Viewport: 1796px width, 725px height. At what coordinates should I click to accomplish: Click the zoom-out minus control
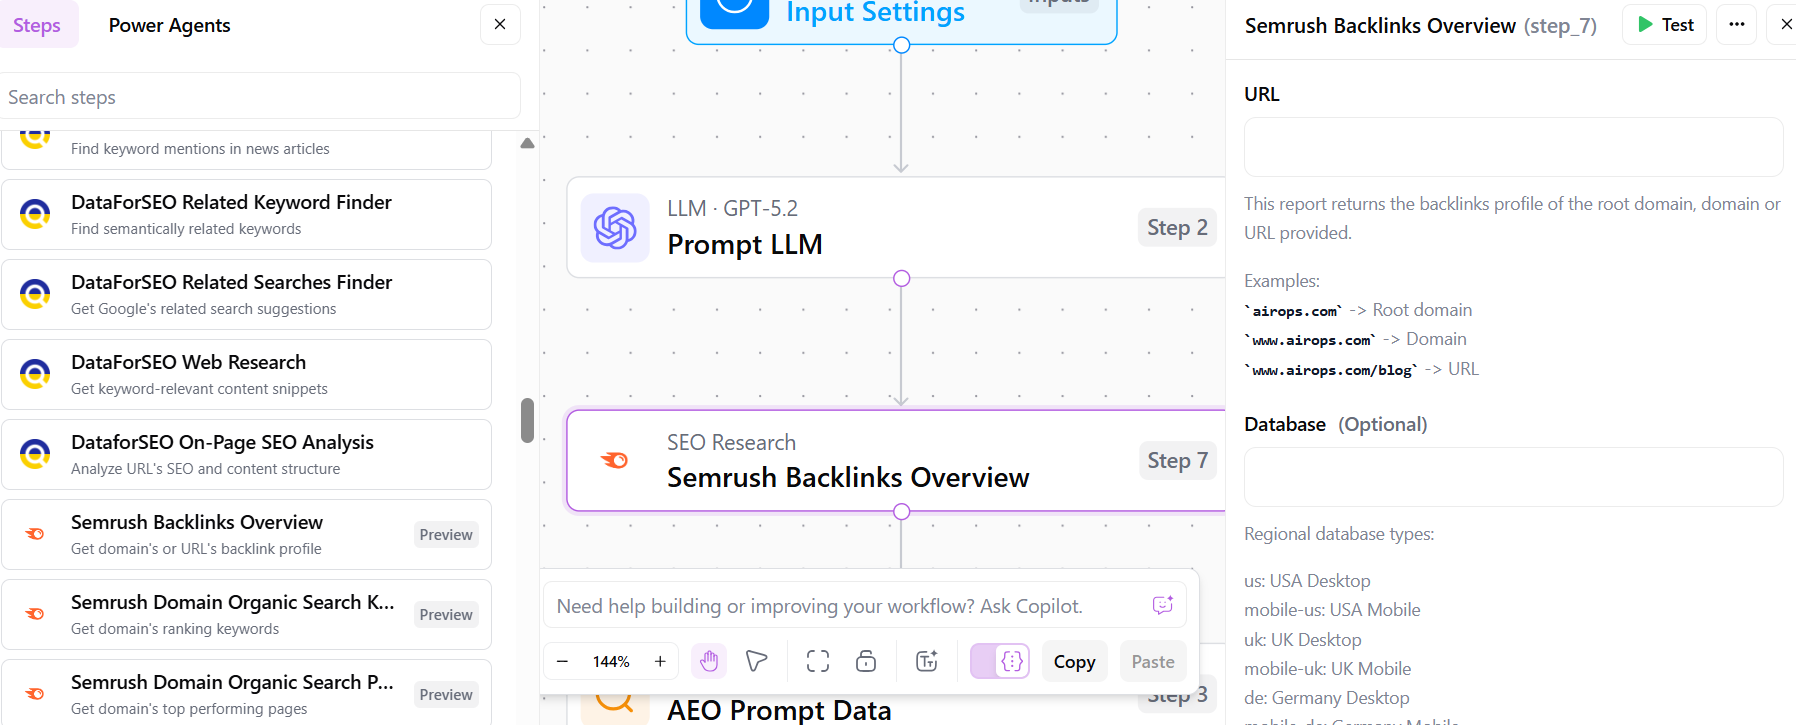pyautogui.click(x=562, y=661)
